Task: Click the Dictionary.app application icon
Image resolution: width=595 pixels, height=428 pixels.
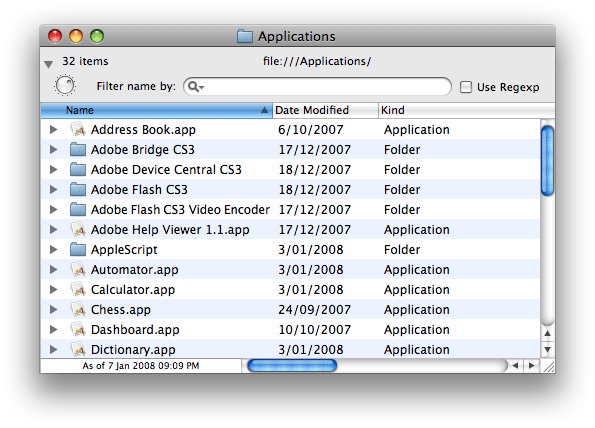Action: (78, 349)
